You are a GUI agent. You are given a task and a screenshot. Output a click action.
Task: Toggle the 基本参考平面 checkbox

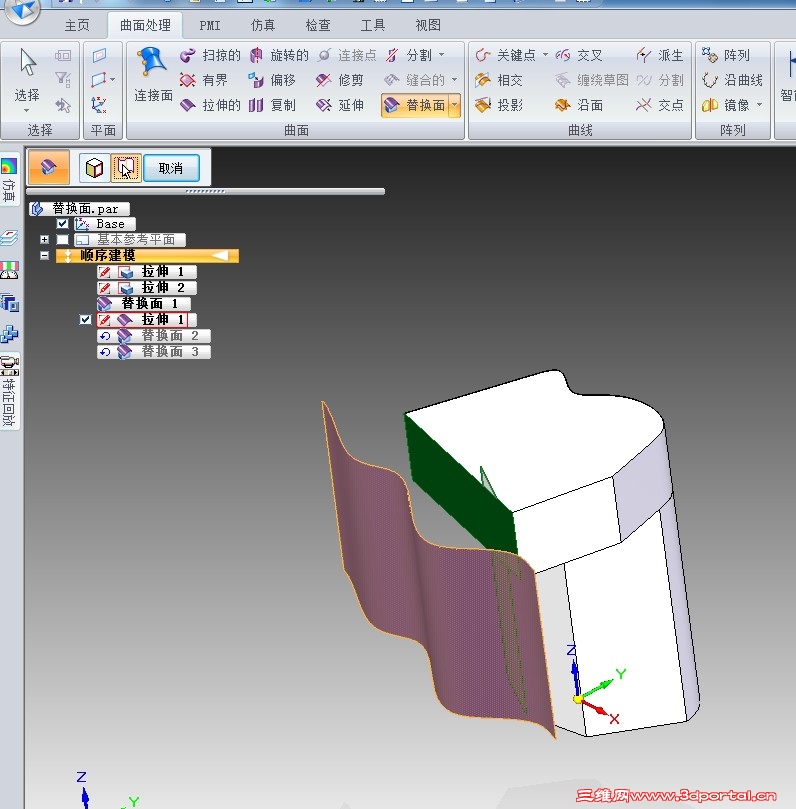(62, 239)
